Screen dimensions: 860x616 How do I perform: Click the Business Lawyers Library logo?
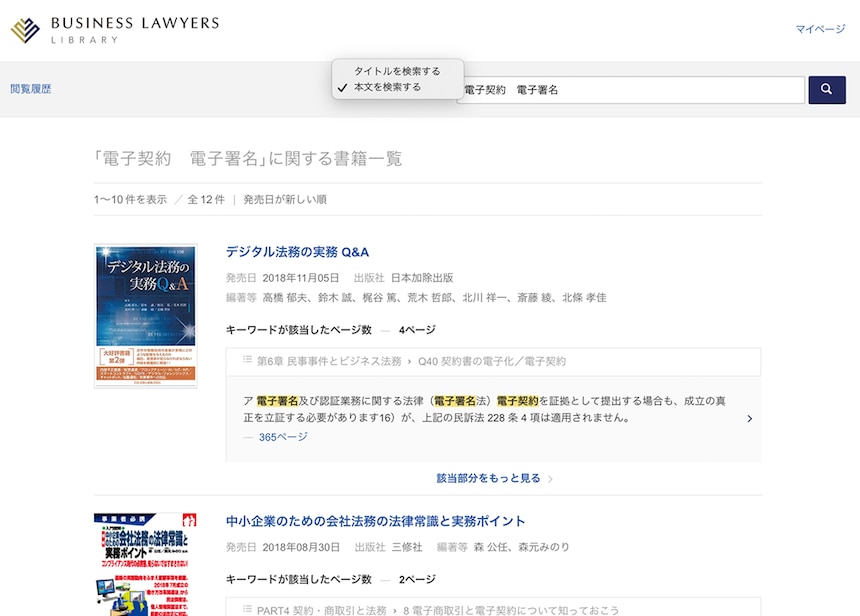[115, 30]
